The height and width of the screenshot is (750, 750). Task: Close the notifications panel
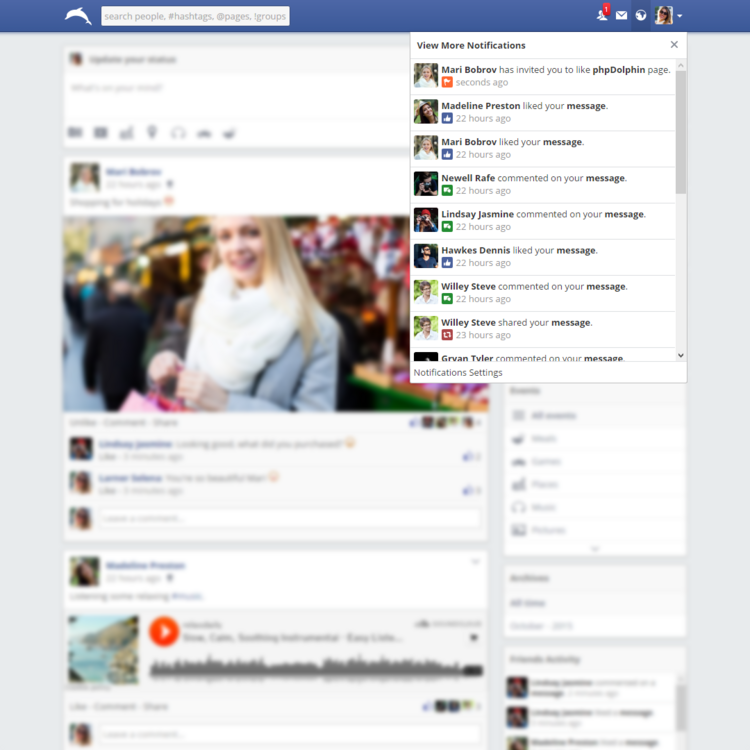click(x=674, y=45)
